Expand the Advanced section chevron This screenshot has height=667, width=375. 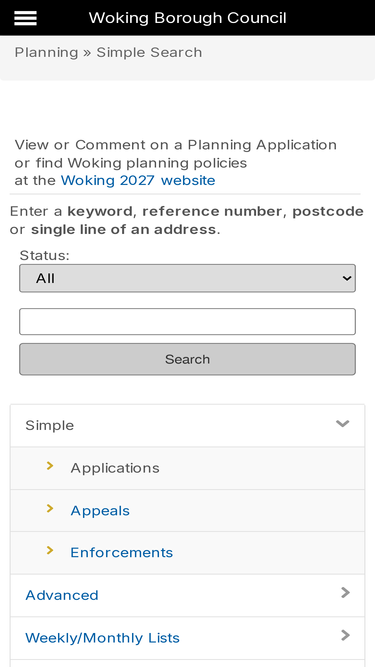point(345,593)
